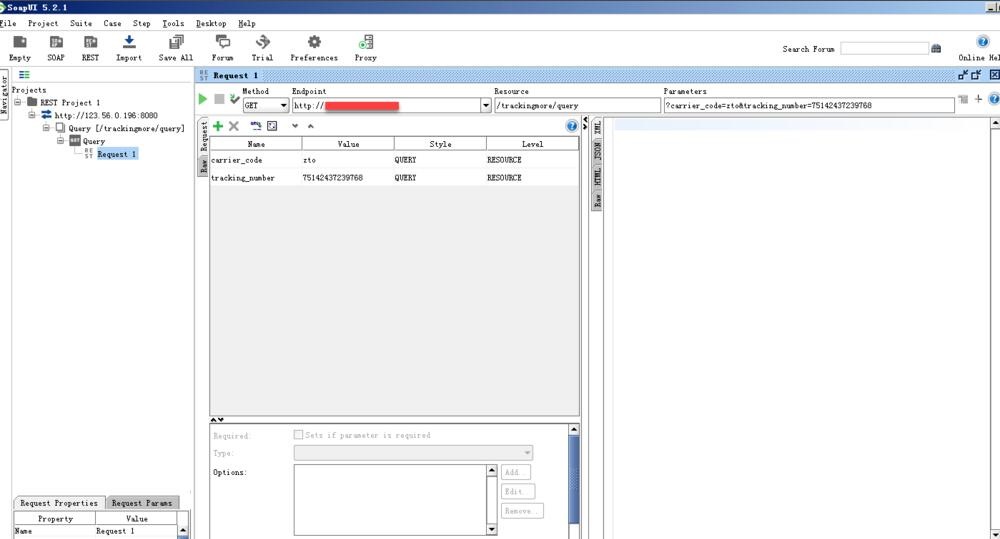Select the Raw request vertical tab
Viewport: 1000px width, 539px height.
204,166
